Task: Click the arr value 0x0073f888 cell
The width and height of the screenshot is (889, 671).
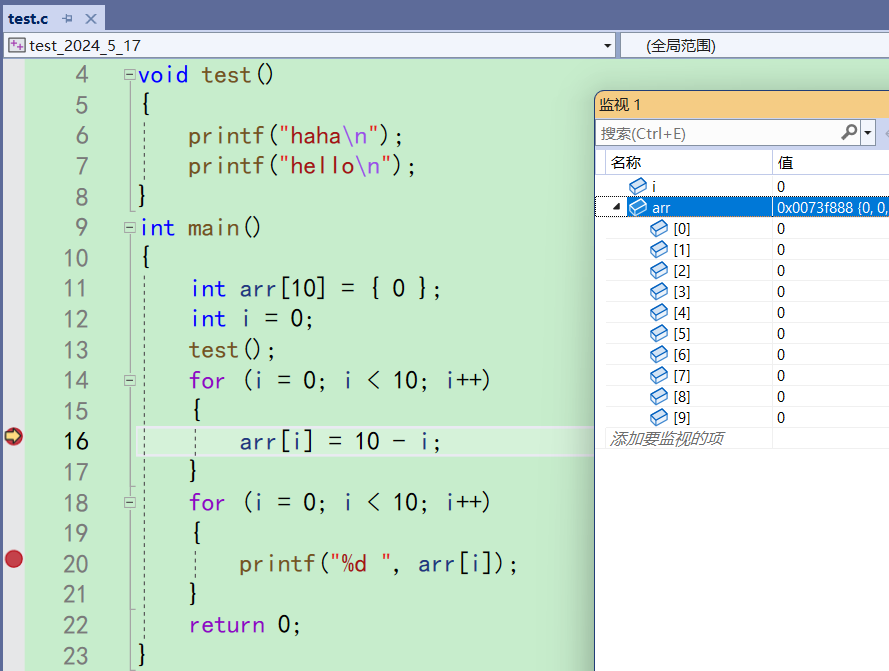Action: click(831, 208)
